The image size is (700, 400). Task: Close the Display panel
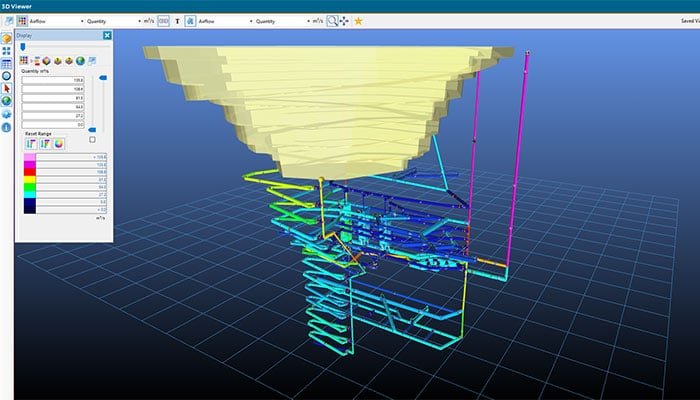[107, 35]
